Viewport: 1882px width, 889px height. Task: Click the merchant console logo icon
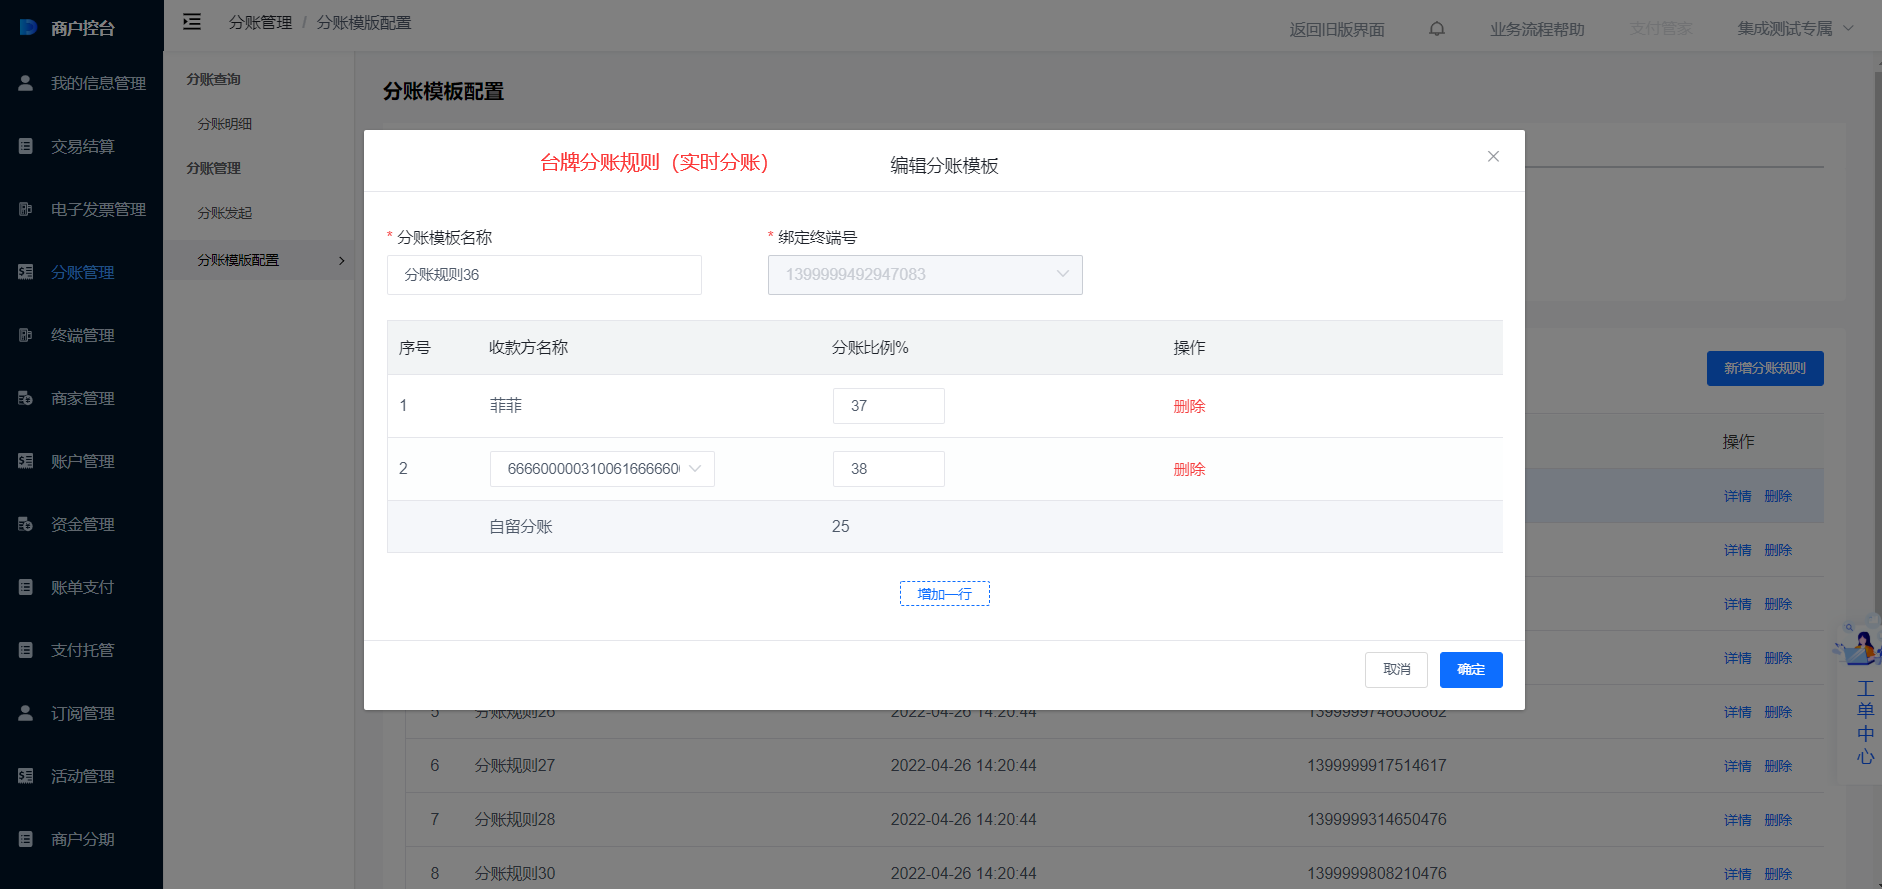tap(28, 27)
